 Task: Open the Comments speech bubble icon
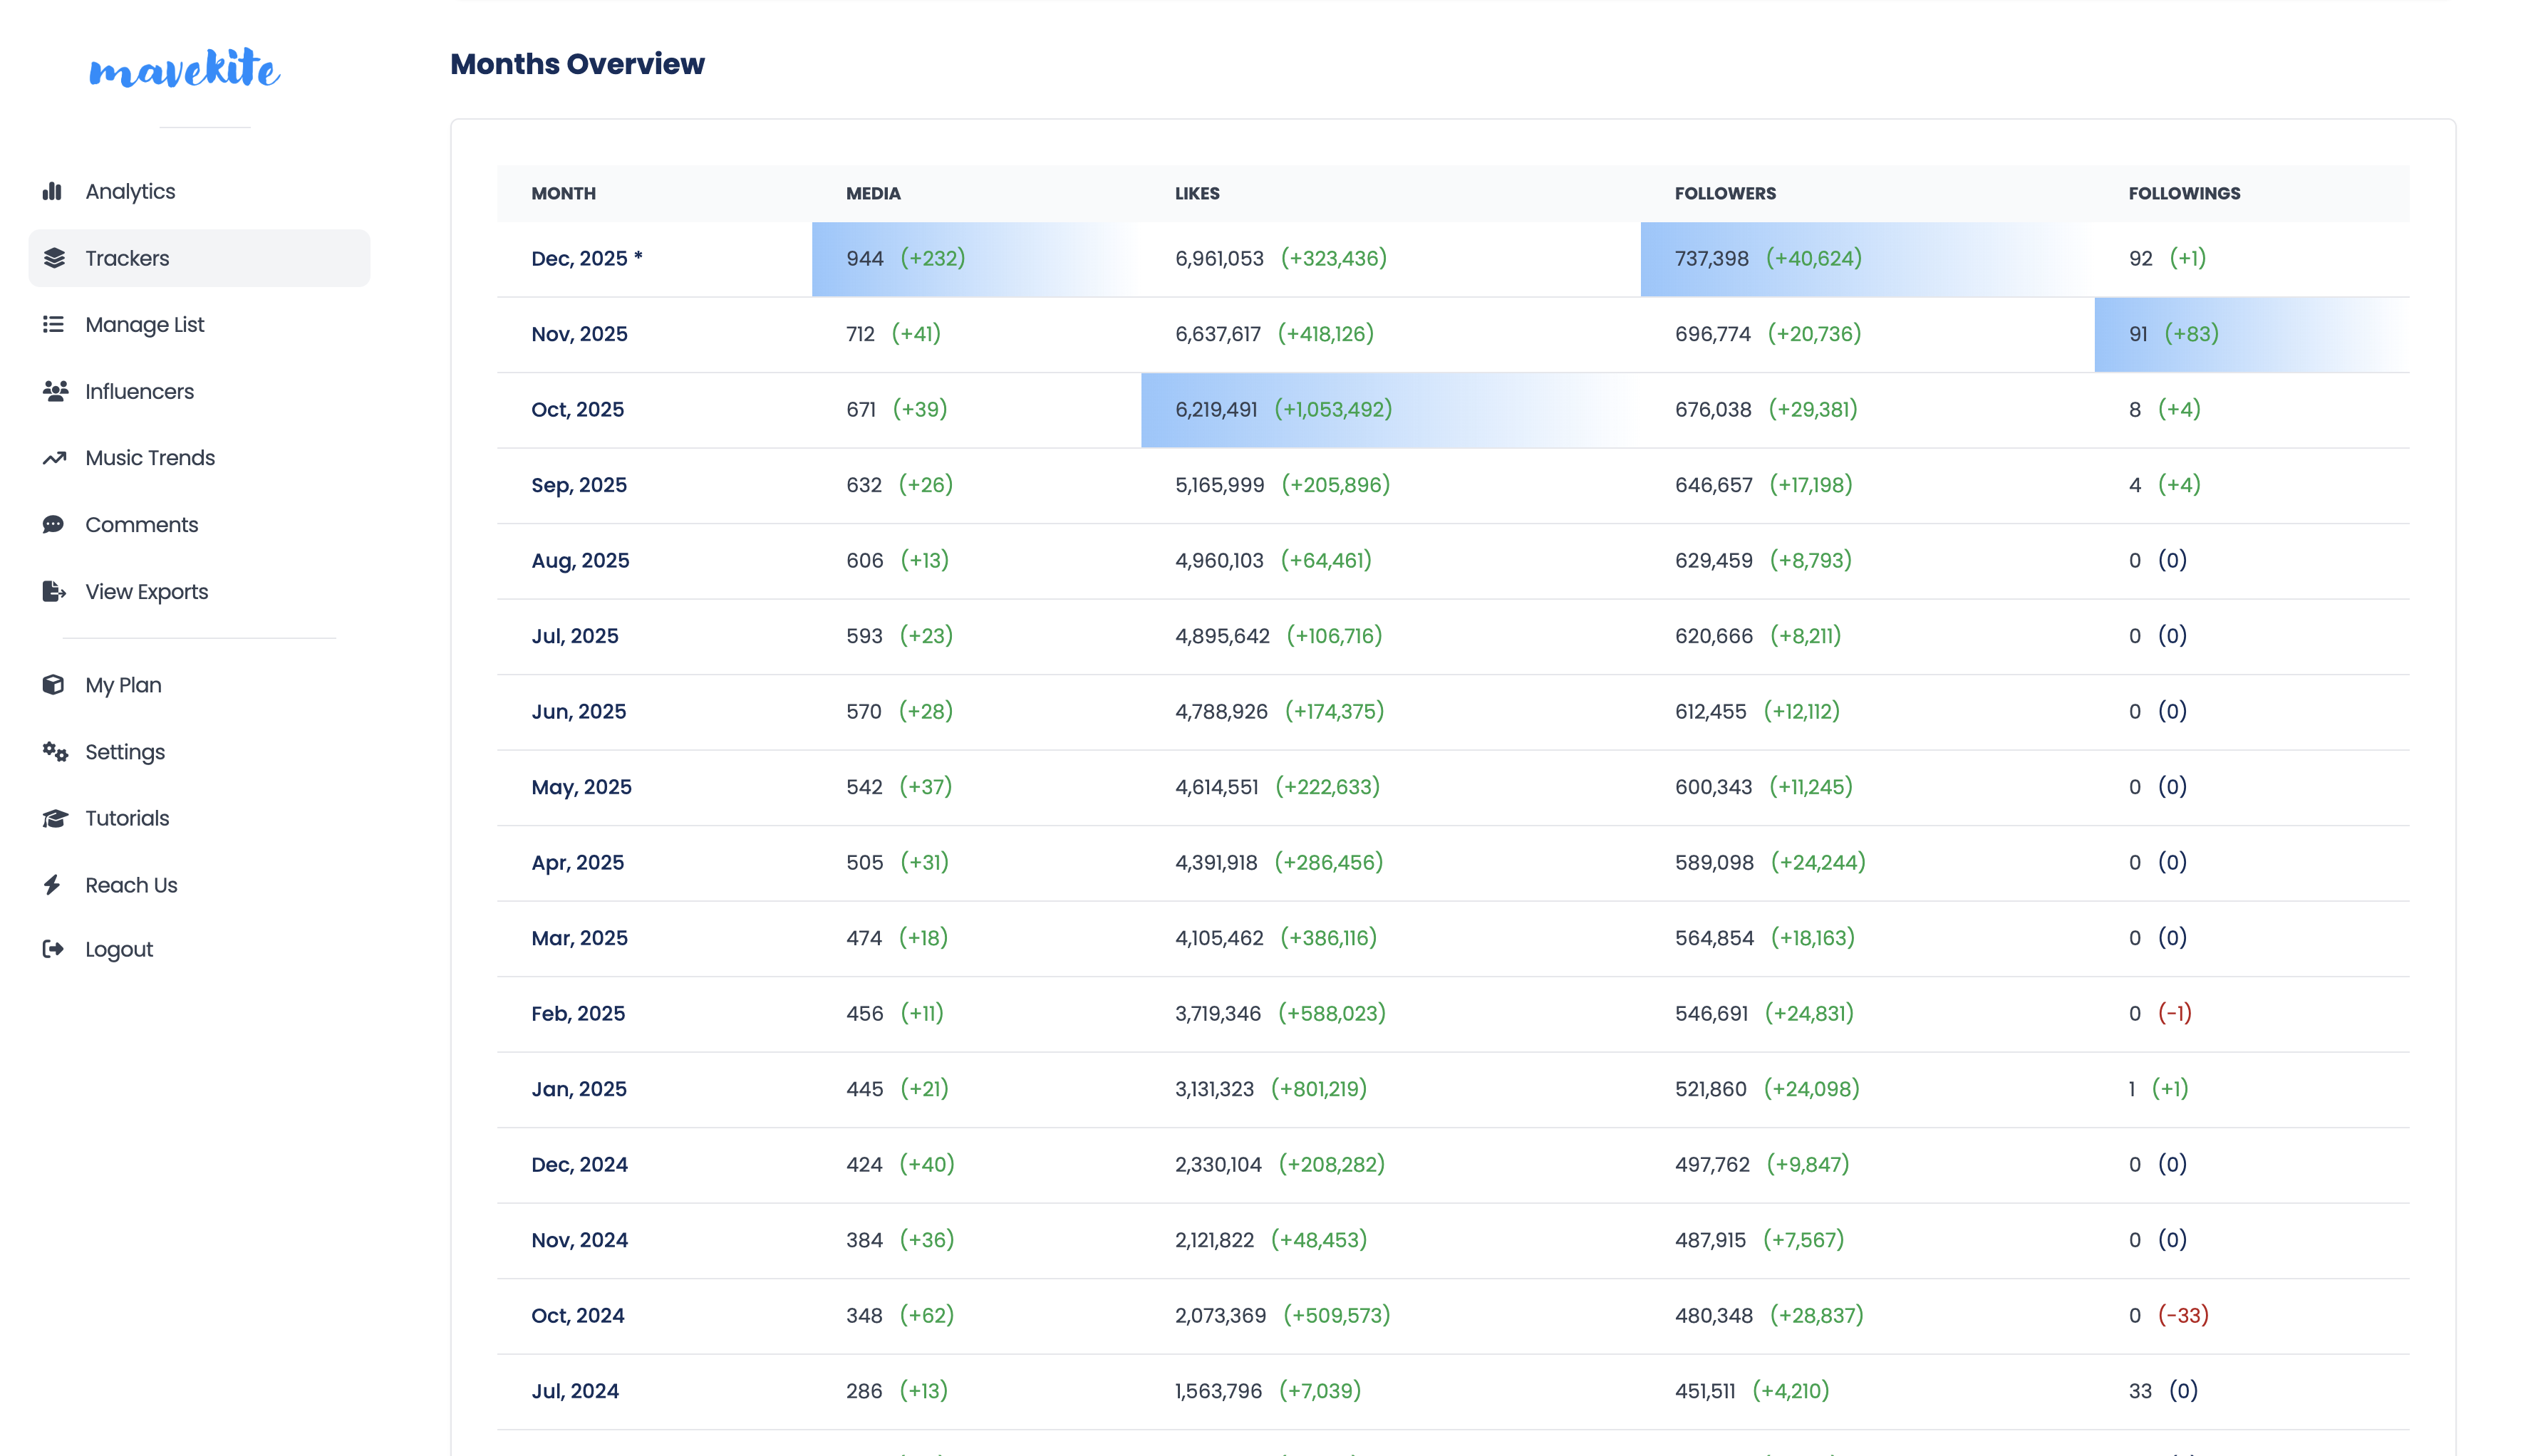tap(54, 524)
